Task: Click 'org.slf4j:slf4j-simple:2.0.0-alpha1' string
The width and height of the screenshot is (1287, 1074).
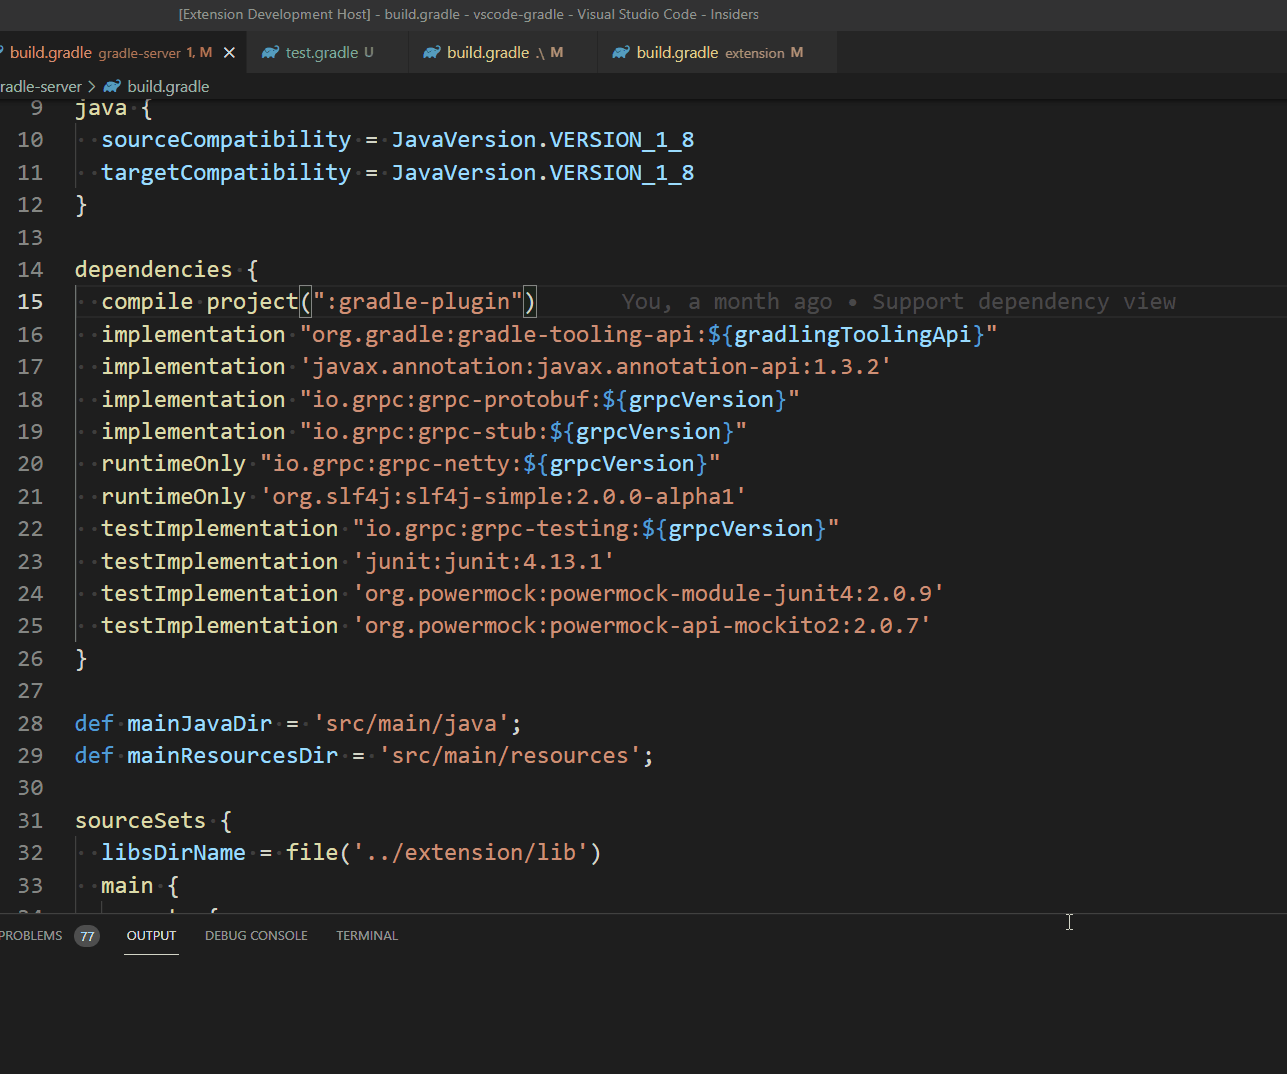Action: tap(503, 496)
